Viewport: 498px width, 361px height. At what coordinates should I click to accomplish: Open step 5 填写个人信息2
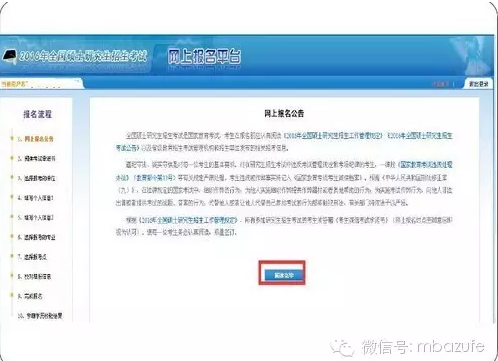coord(36,218)
